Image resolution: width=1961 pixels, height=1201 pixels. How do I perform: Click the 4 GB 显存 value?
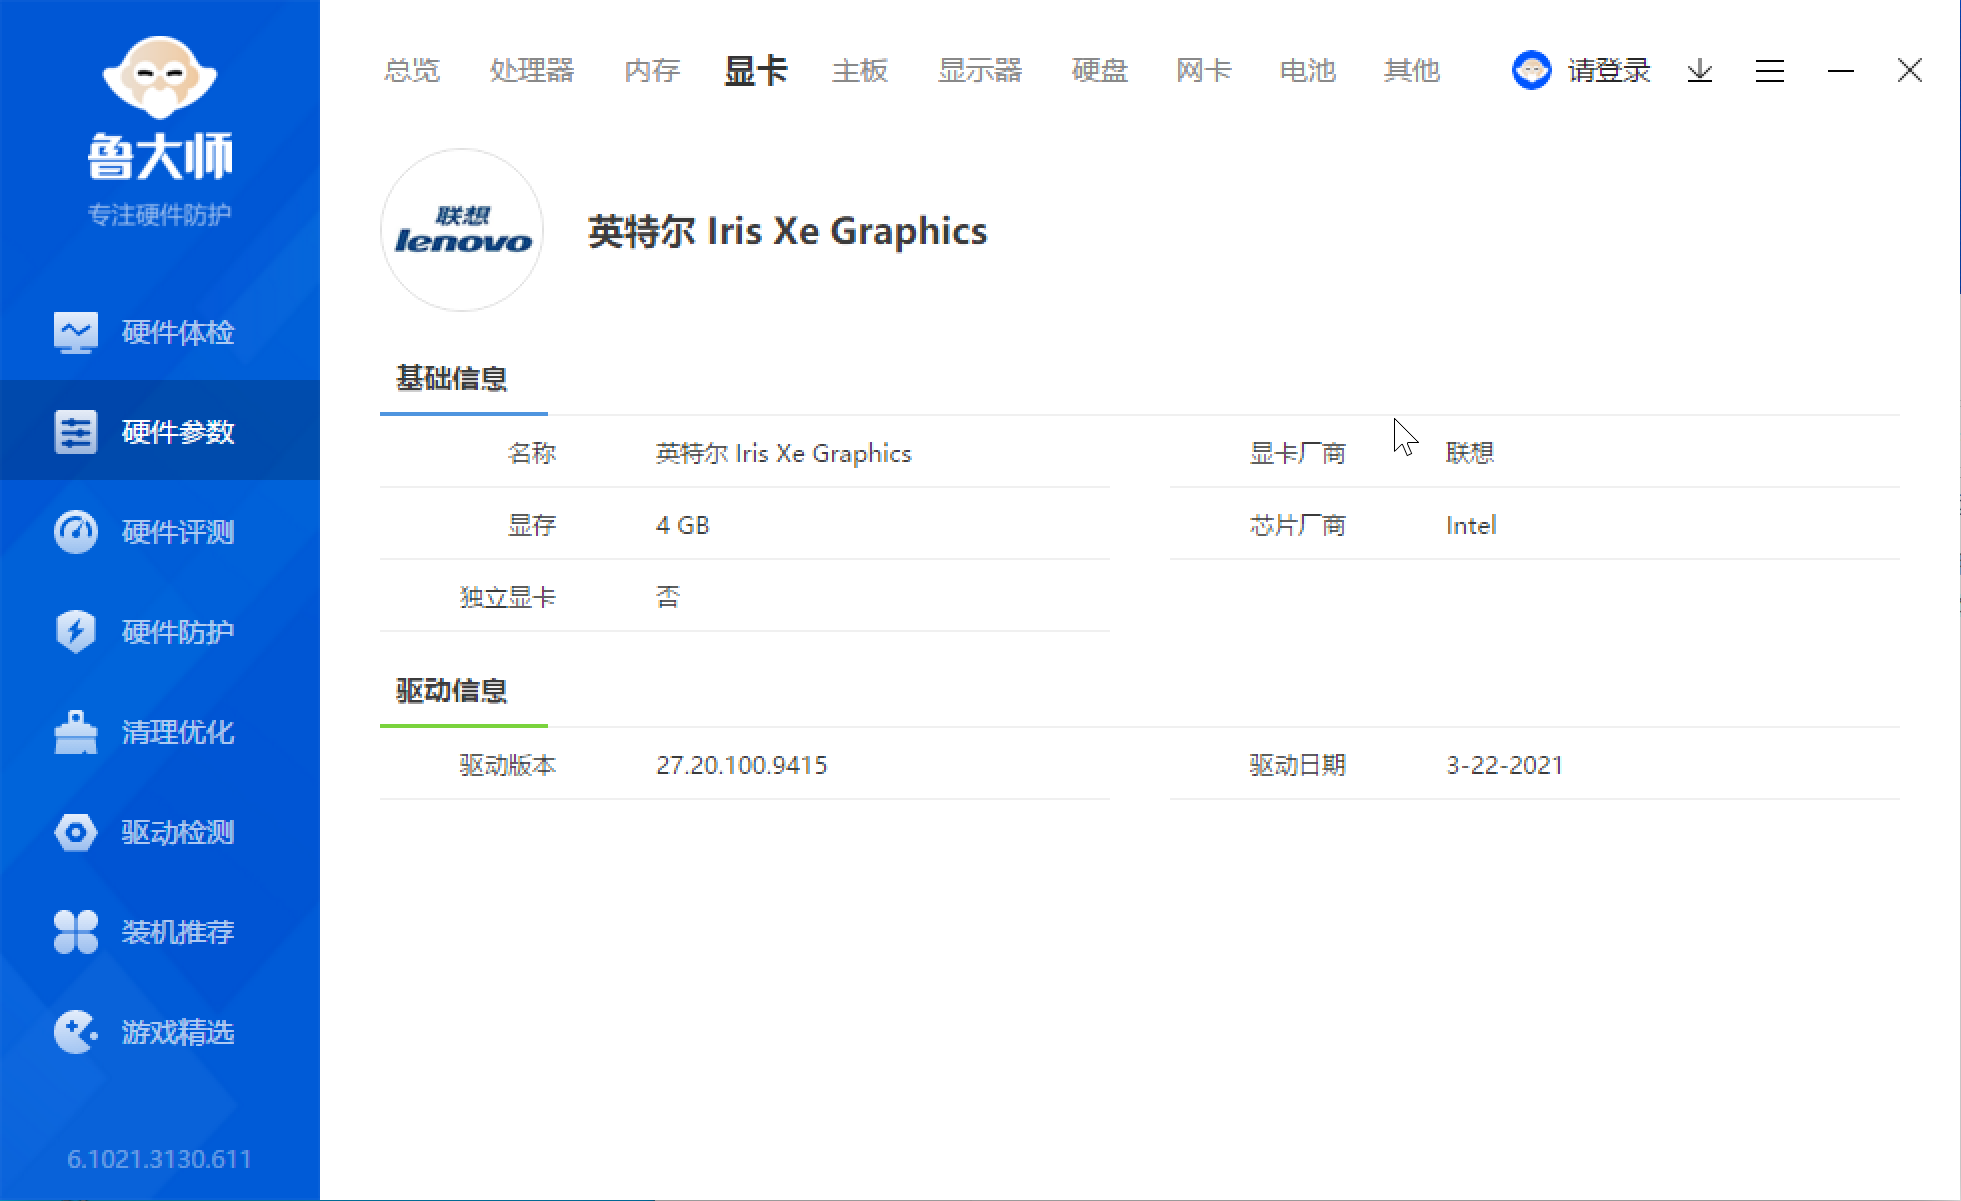tap(683, 525)
